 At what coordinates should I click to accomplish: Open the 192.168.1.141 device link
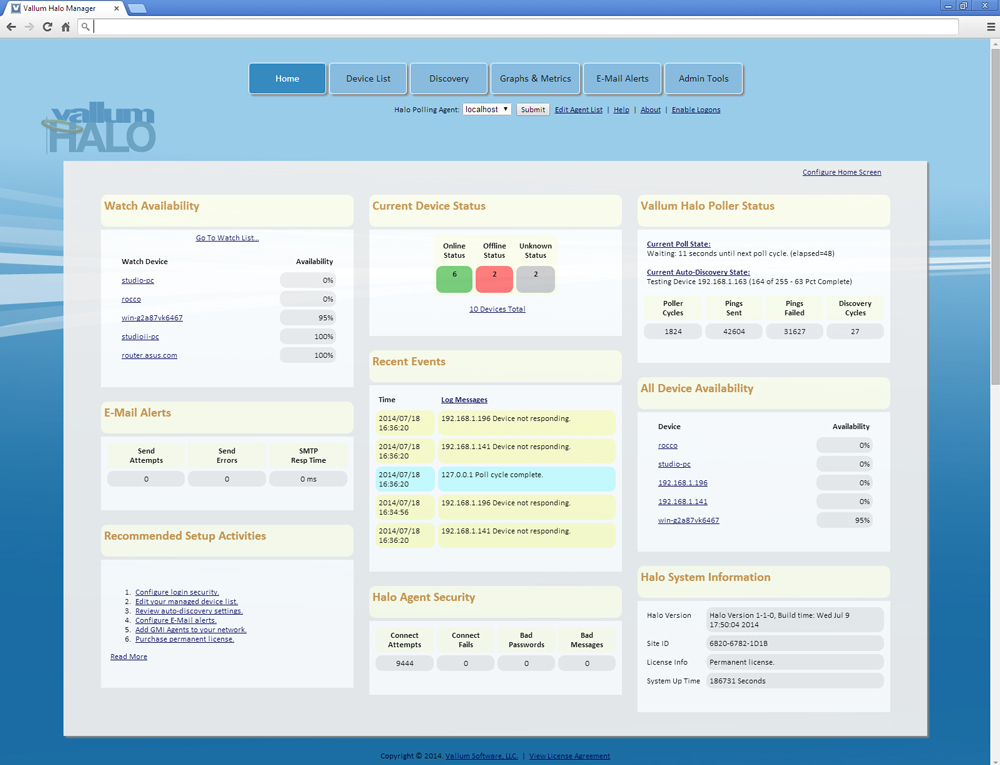(682, 502)
